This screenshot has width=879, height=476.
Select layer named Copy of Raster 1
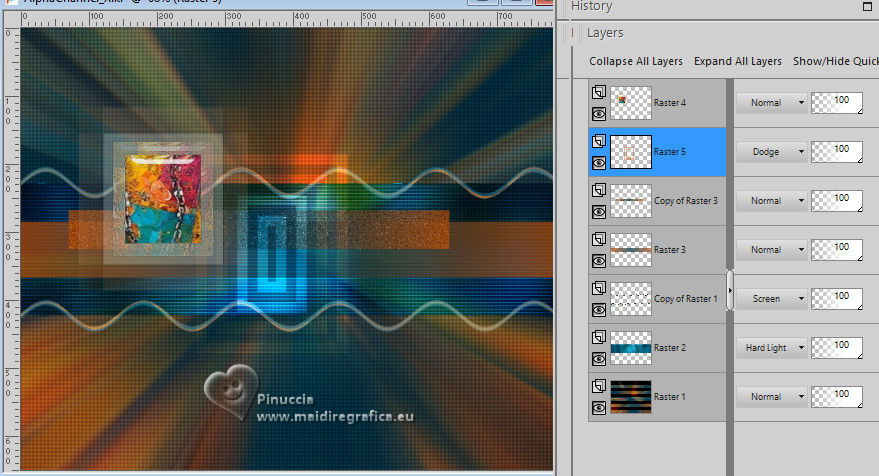pos(686,299)
